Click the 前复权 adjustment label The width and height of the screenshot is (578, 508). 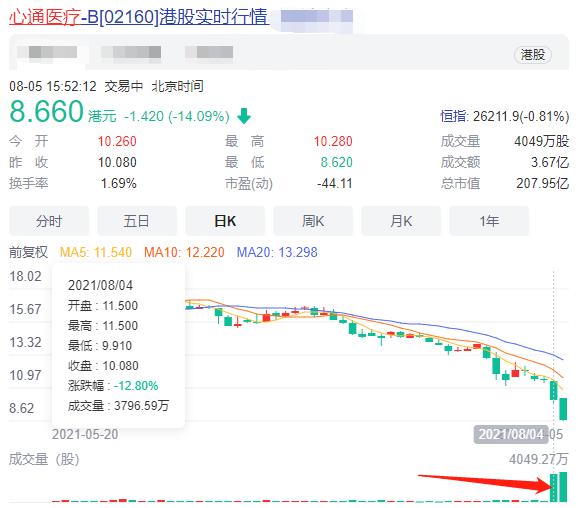(28, 252)
